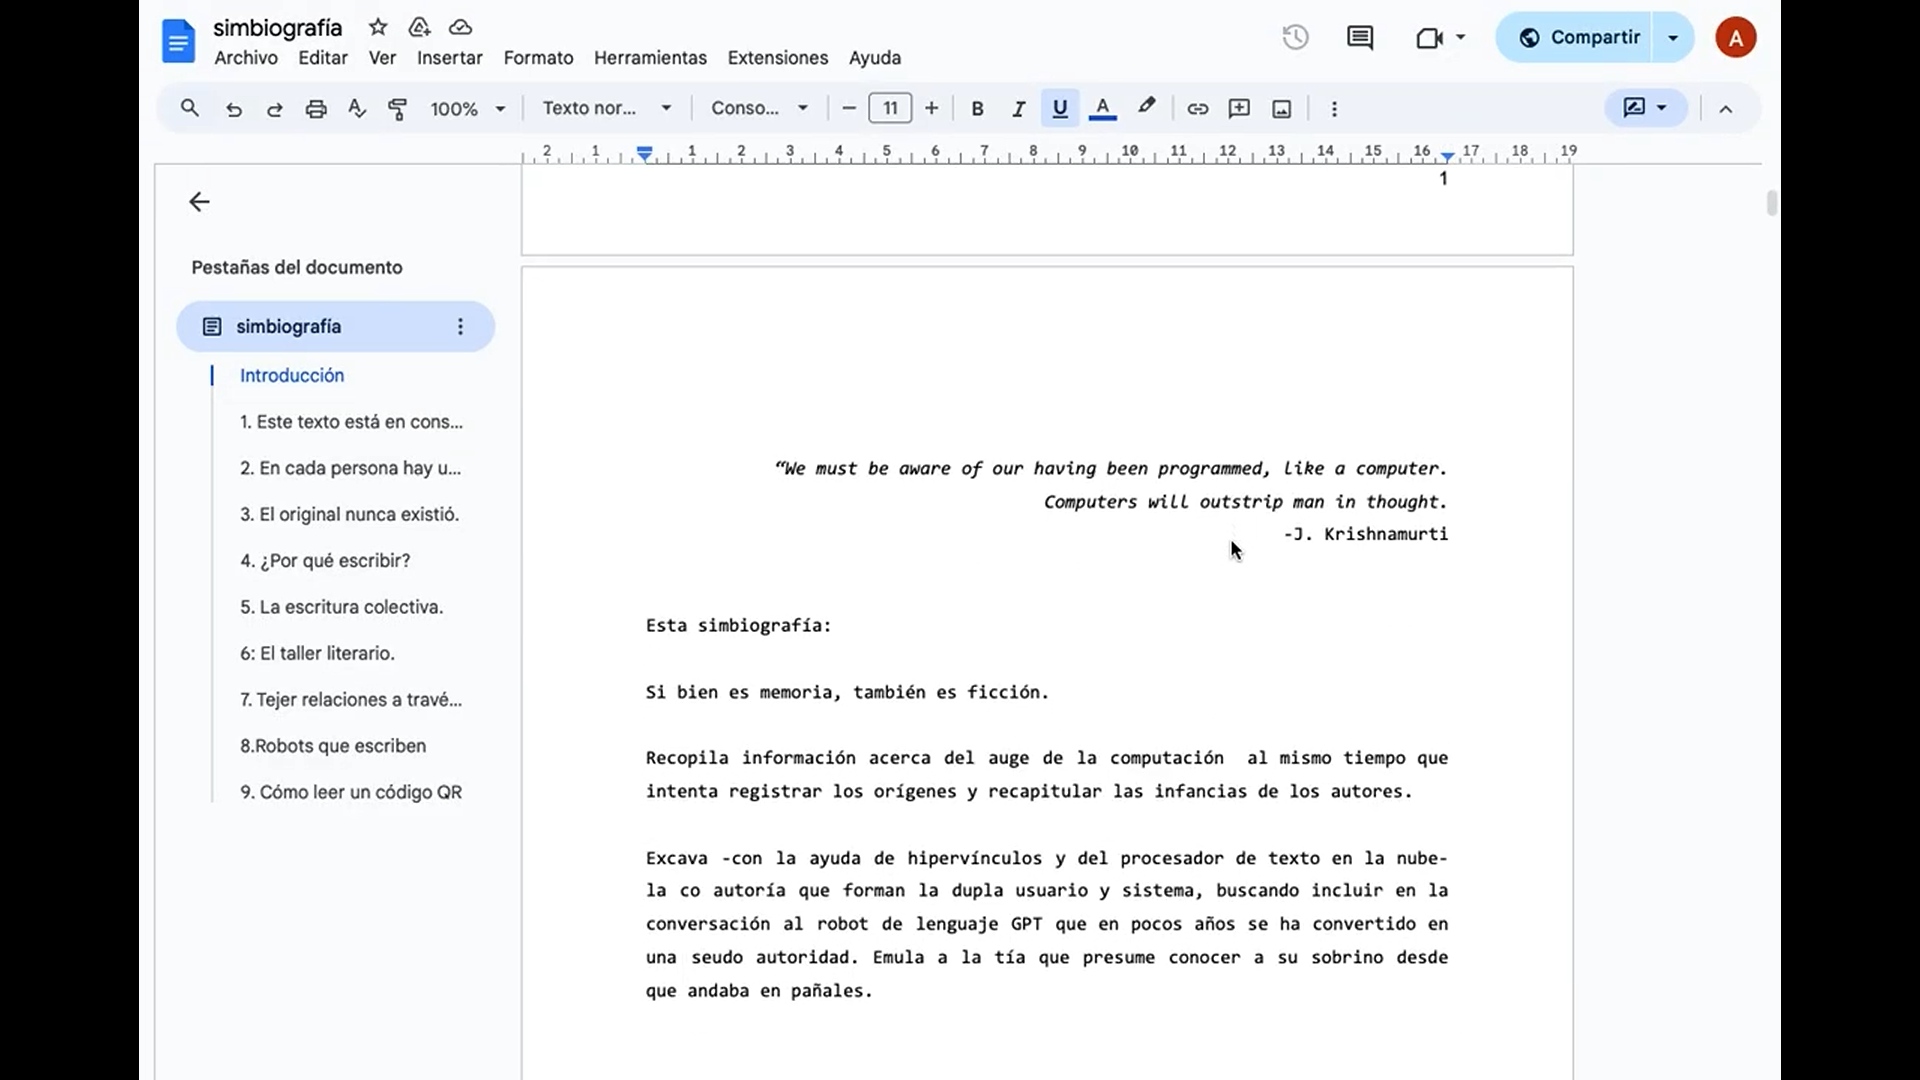Open the comments panel icon

(1359, 38)
